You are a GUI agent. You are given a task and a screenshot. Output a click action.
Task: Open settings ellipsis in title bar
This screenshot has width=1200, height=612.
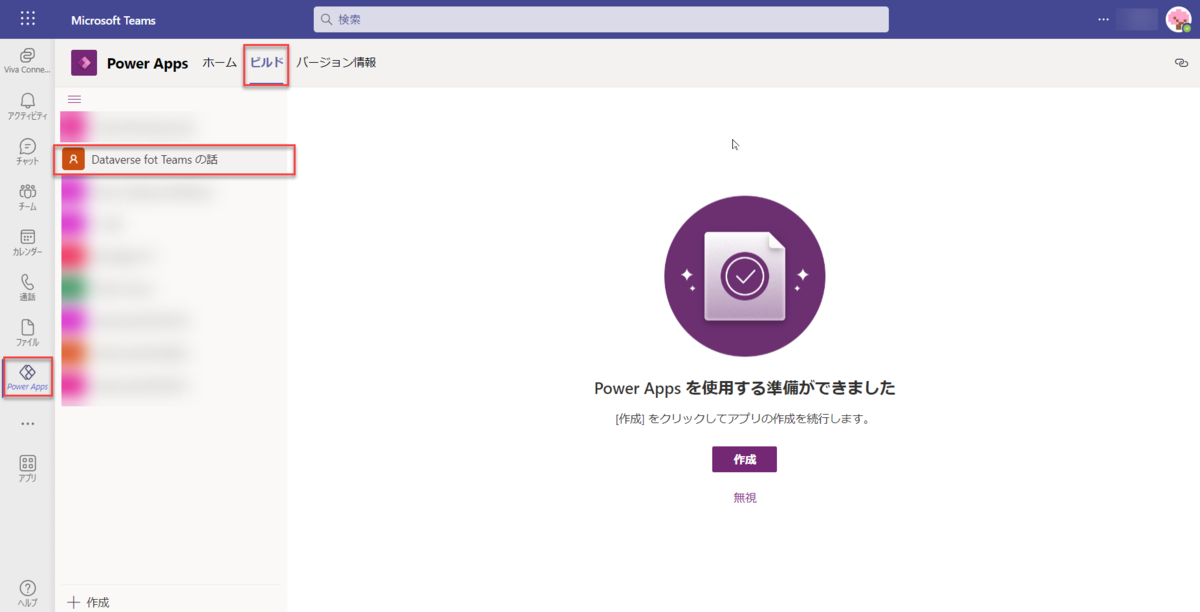coord(1104,19)
